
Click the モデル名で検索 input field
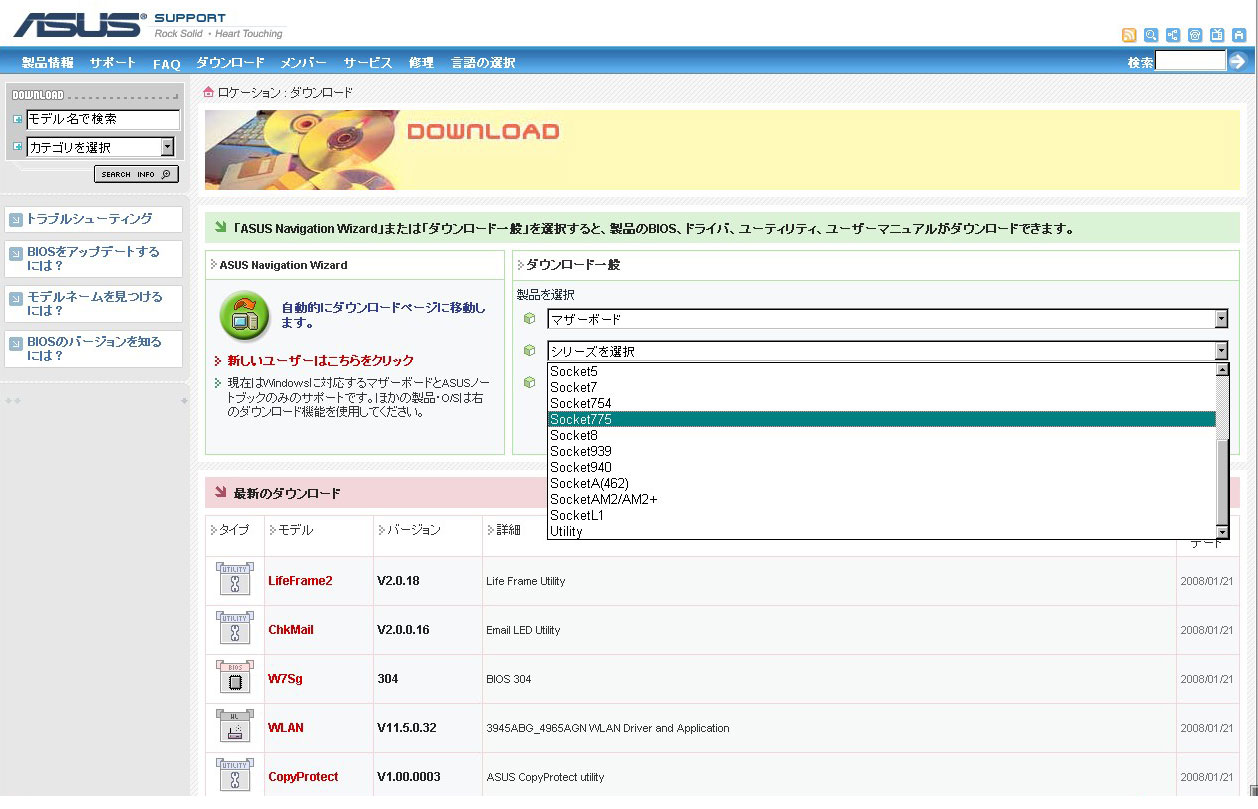[x=103, y=119]
